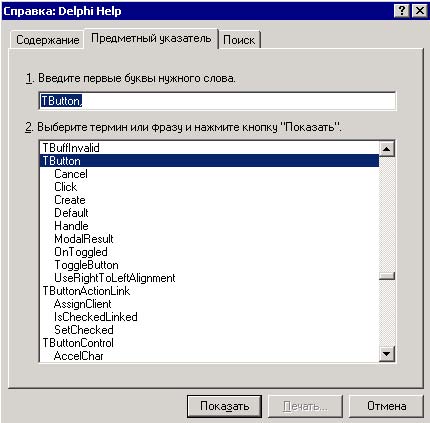
Task: Switch to the Содержание tab
Action: click(47, 40)
